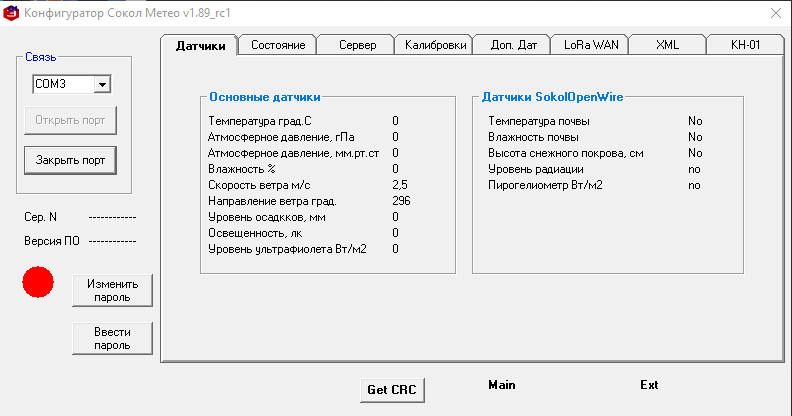This screenshot has width=792, height=416.
Task: Click the Get CRC button
Action: pos(392,390)
